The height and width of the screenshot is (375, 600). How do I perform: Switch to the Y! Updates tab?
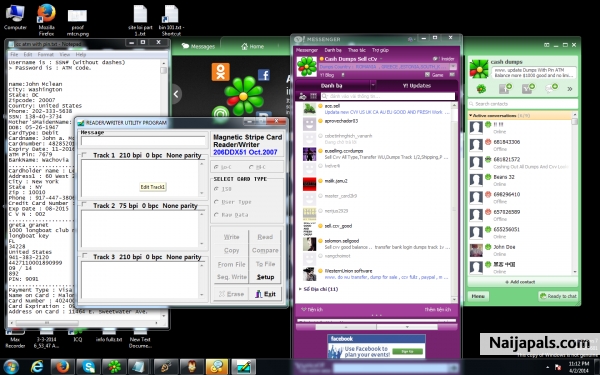416,85
